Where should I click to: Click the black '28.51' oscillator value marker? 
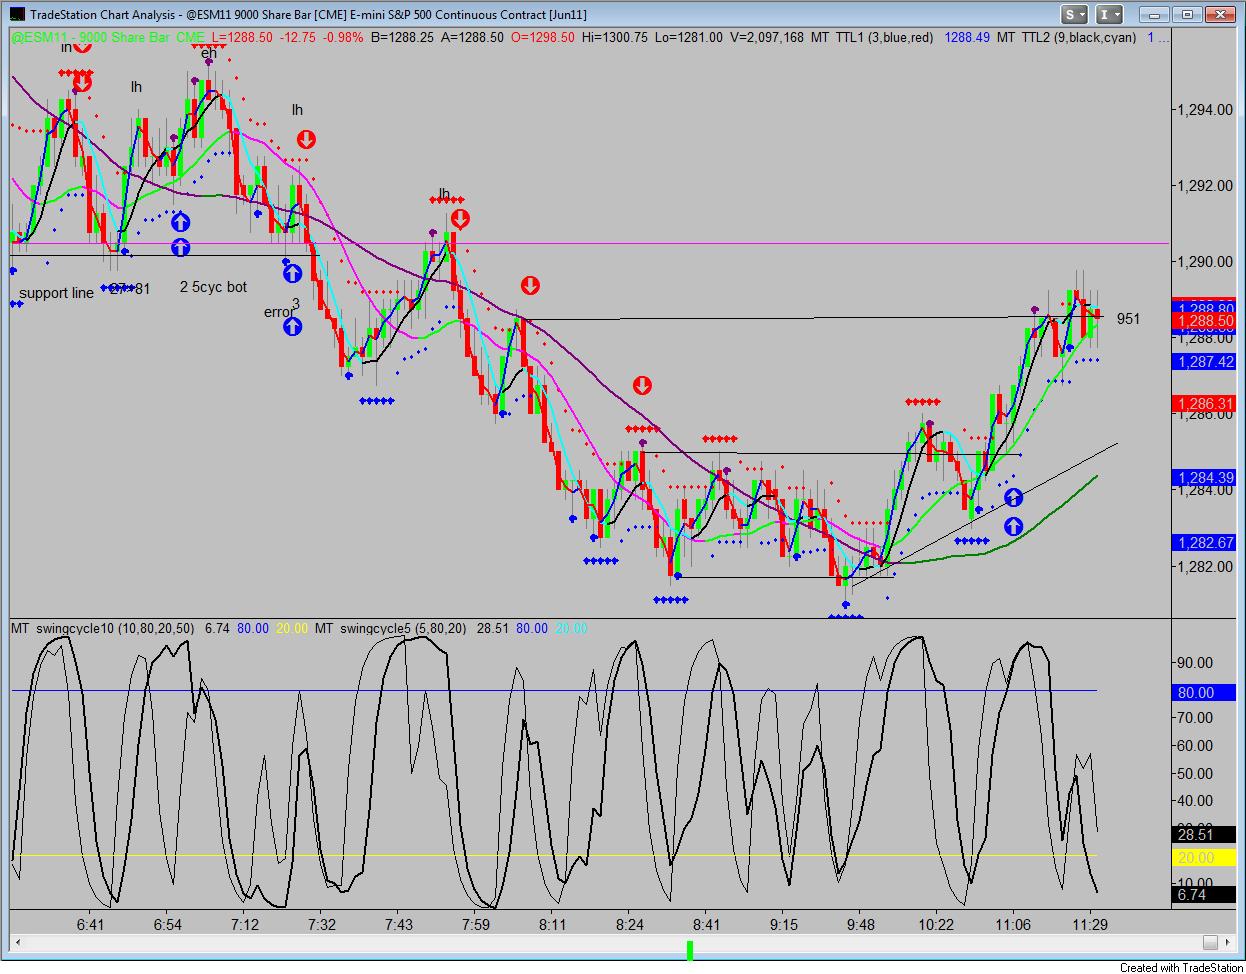point(1205,834)
